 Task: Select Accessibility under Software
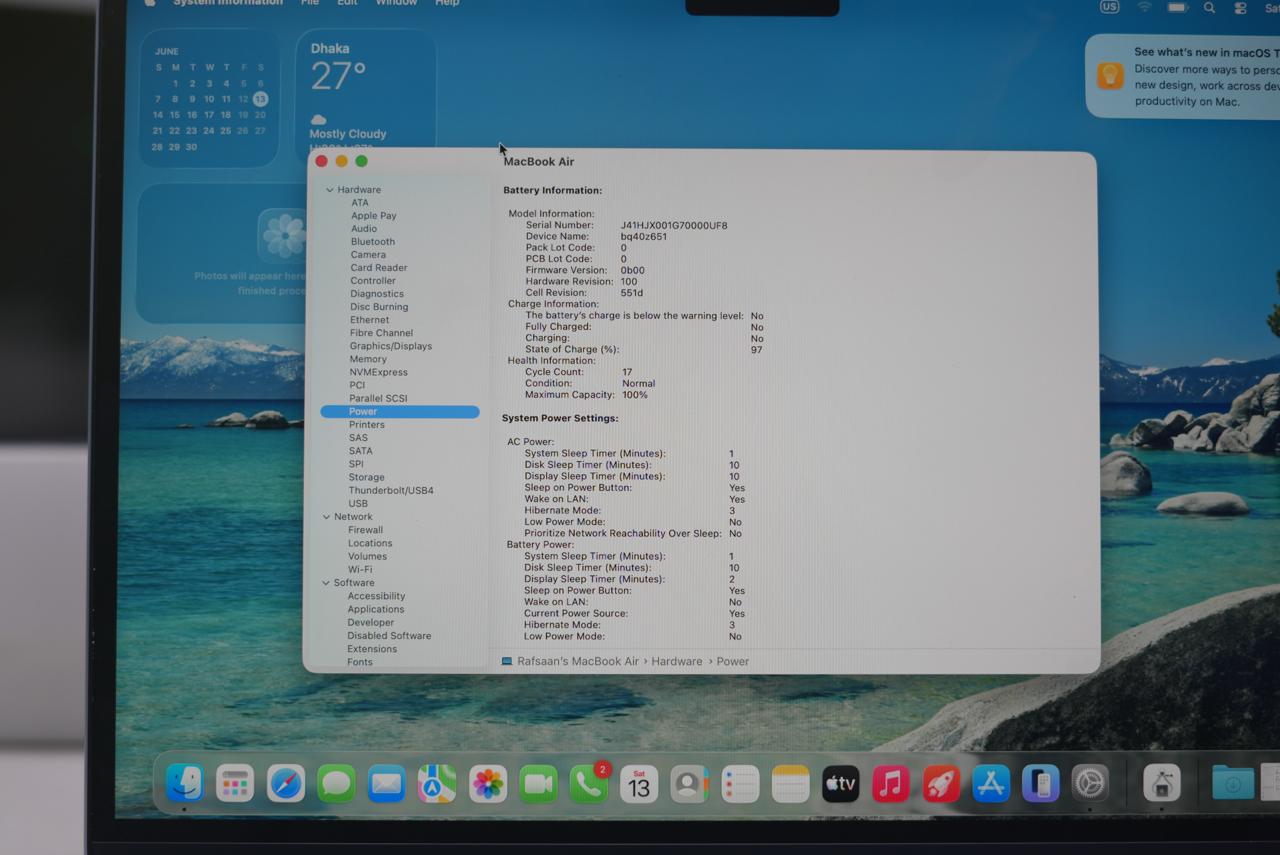coord(376,596)
